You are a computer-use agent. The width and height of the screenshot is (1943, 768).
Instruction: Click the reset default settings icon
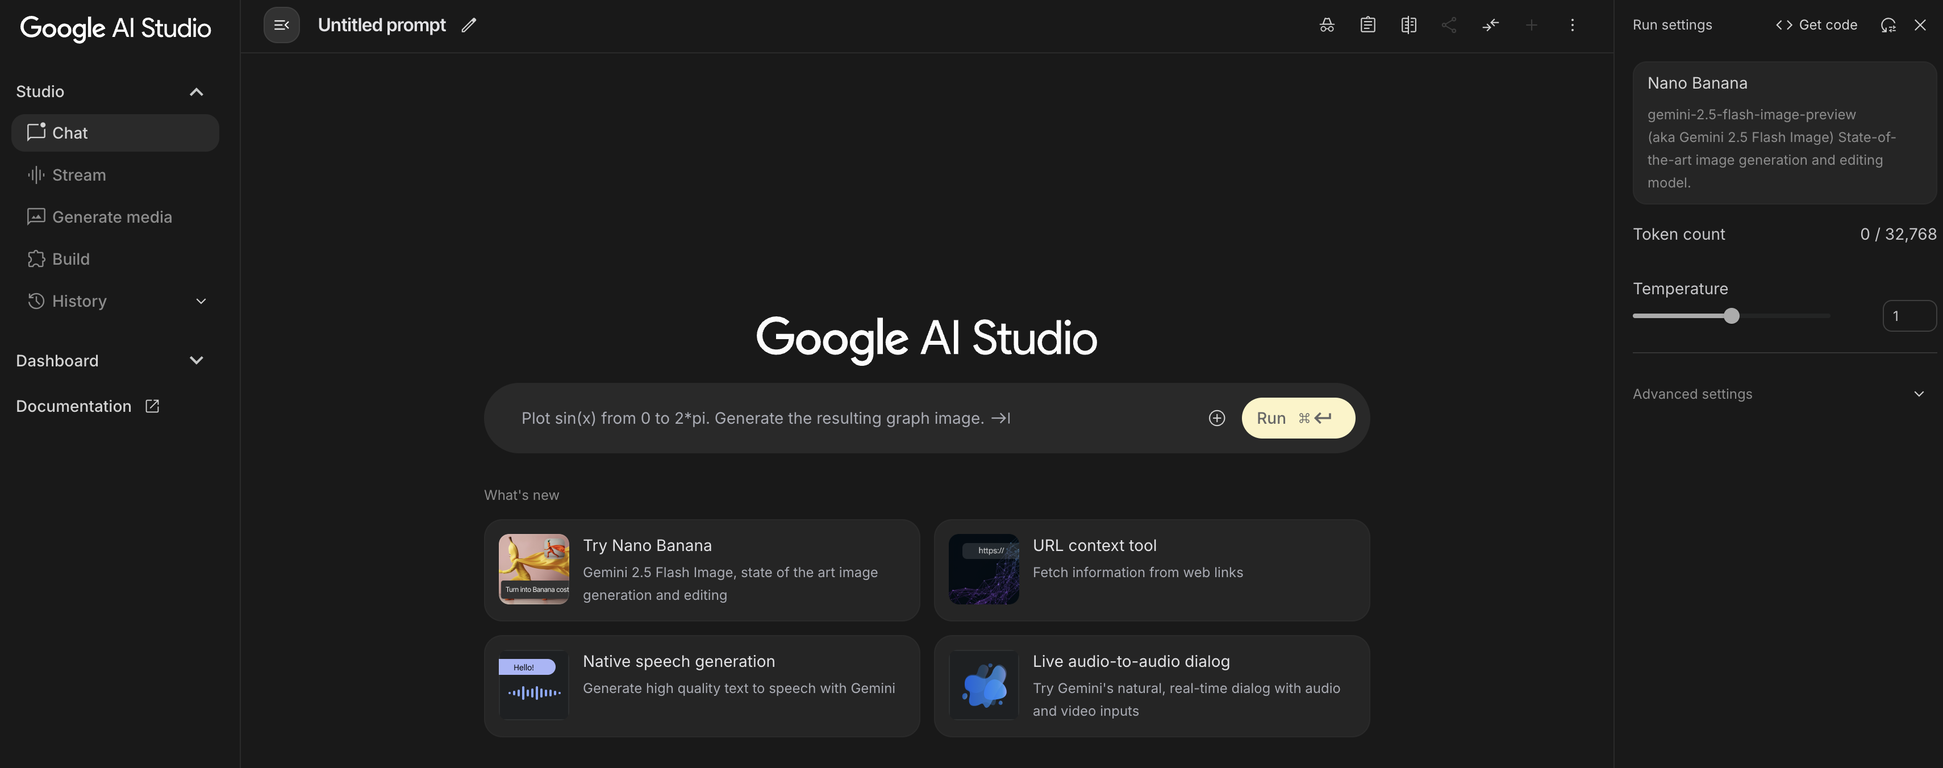(x=1888, y=25)
